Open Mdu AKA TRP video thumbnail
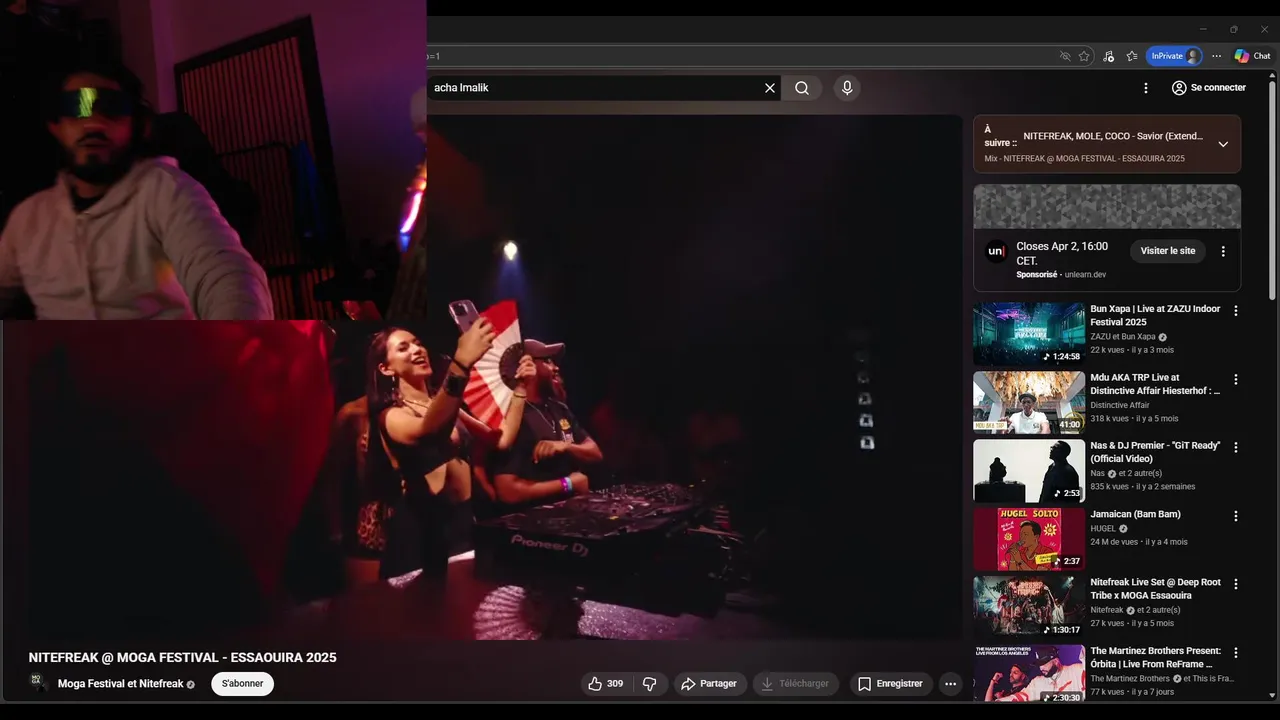Screen dimensions: 1280x720 (1029, 402)
